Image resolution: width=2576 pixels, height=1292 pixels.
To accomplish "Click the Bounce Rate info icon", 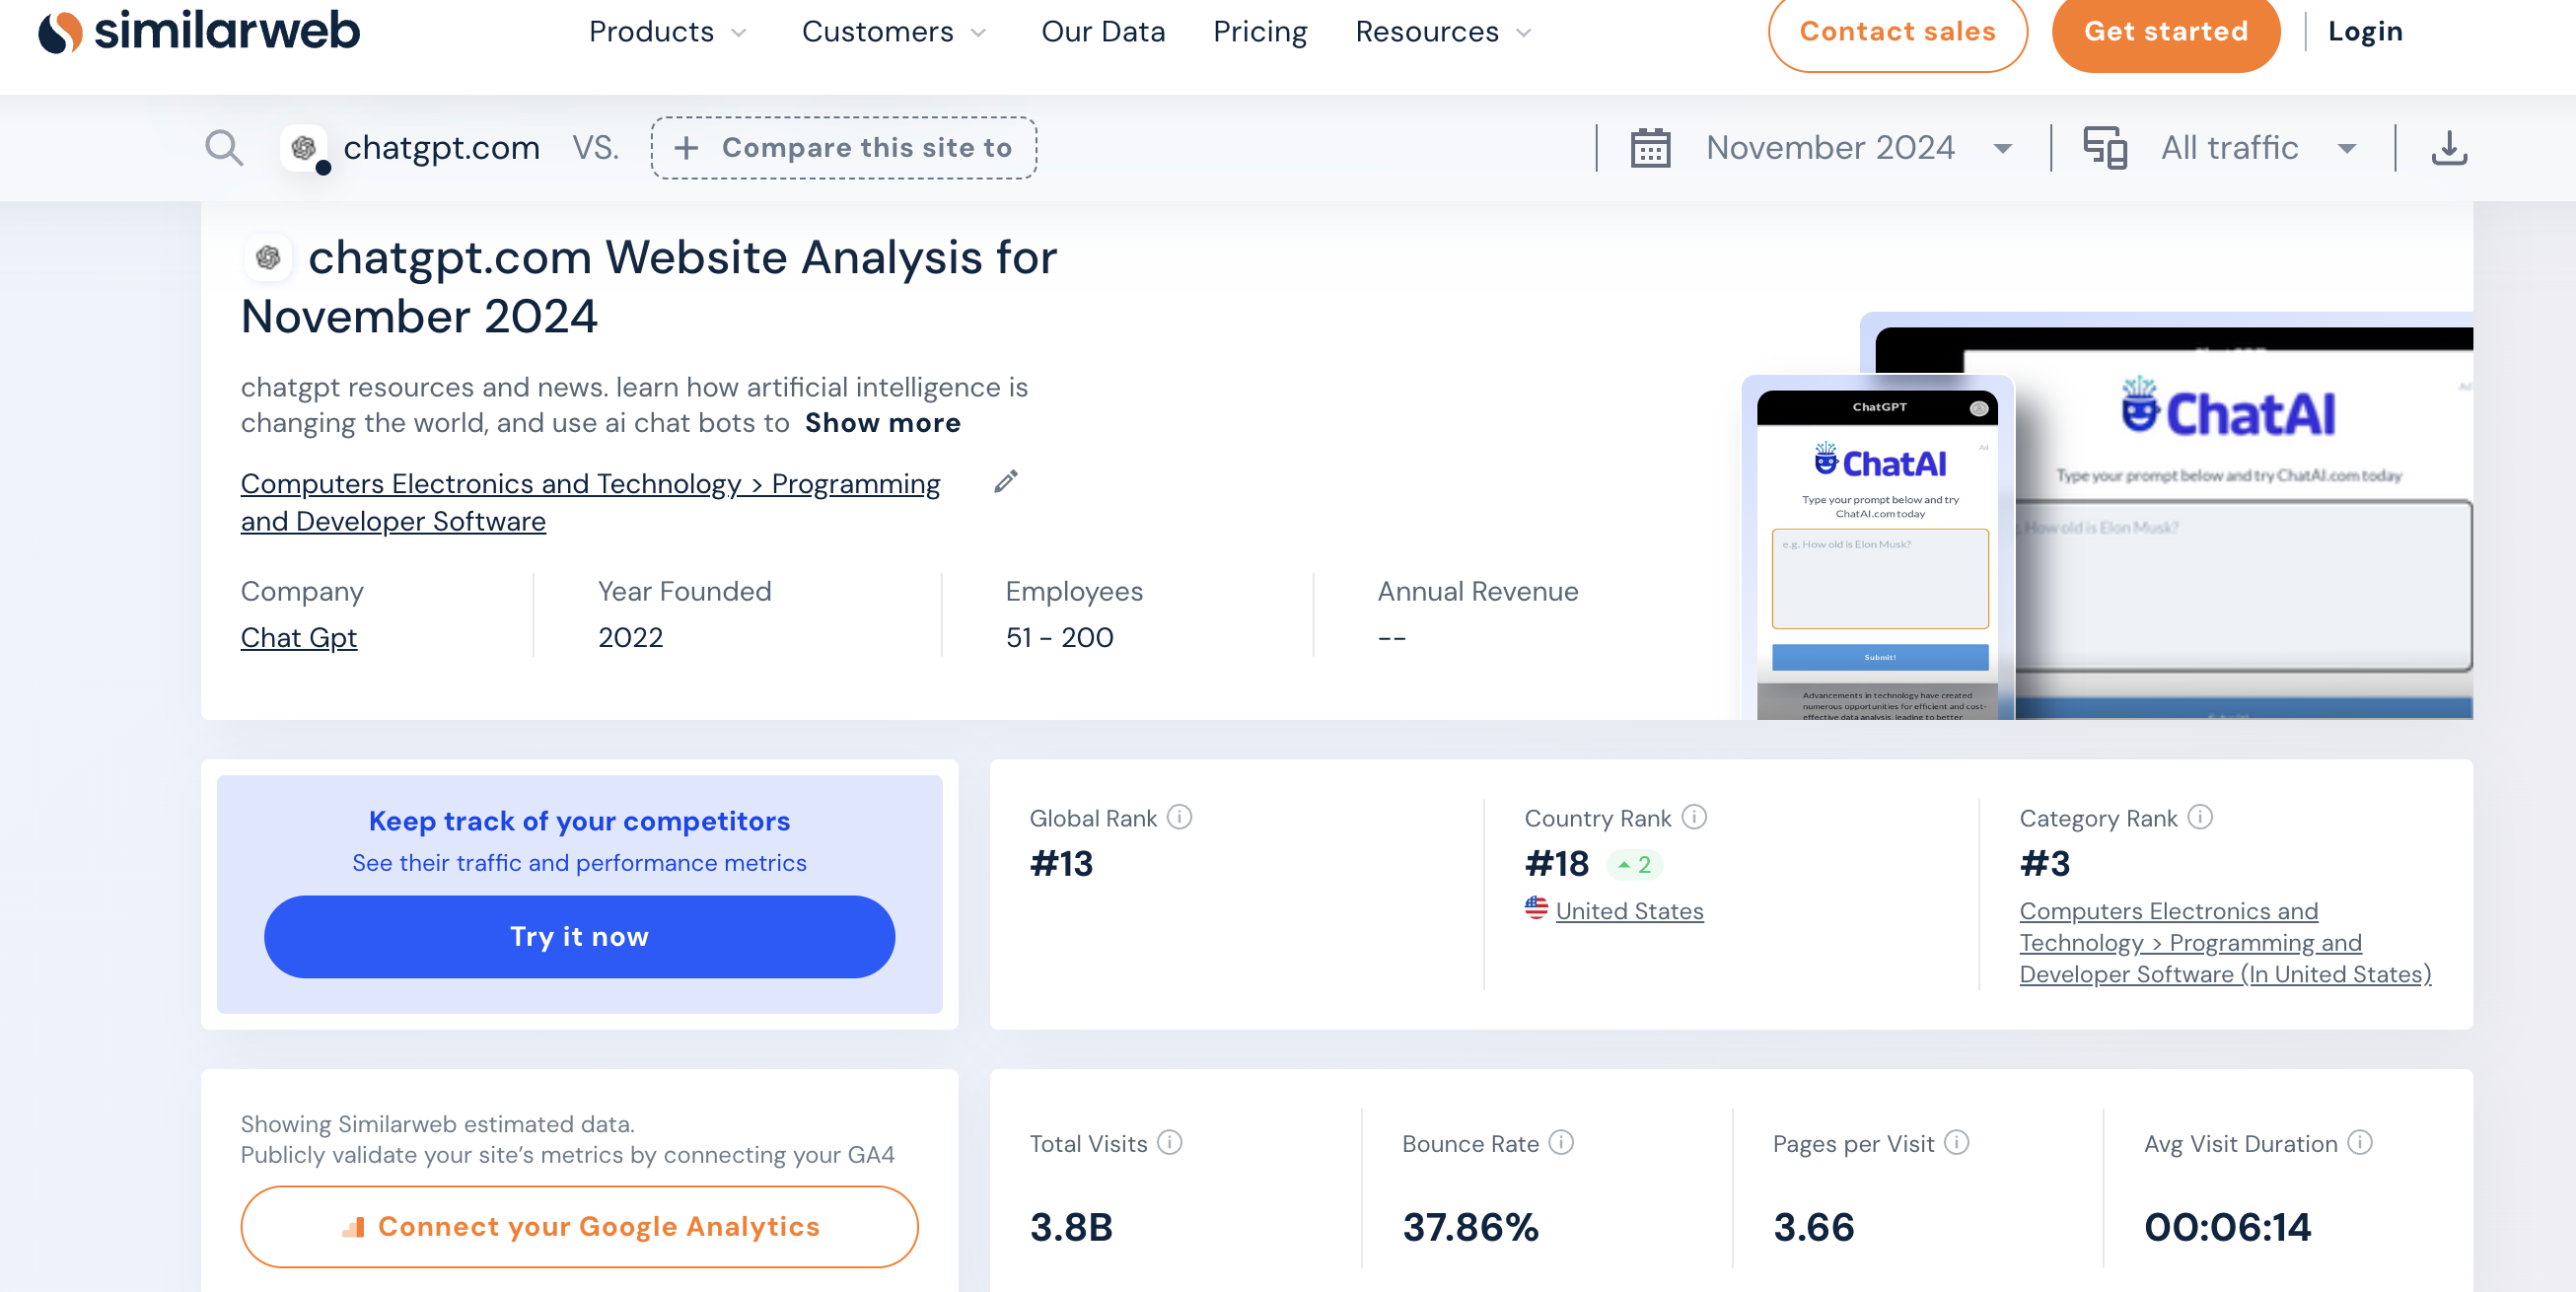I will (x=1561, y=1142).
